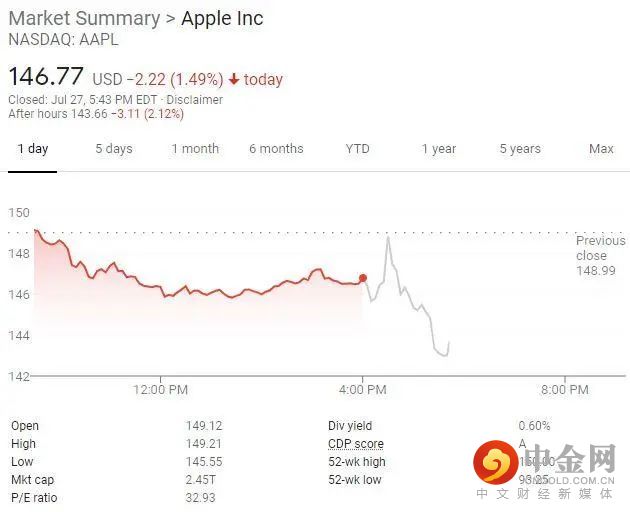
Task: Show the 1 month price range
Action: 195,149
